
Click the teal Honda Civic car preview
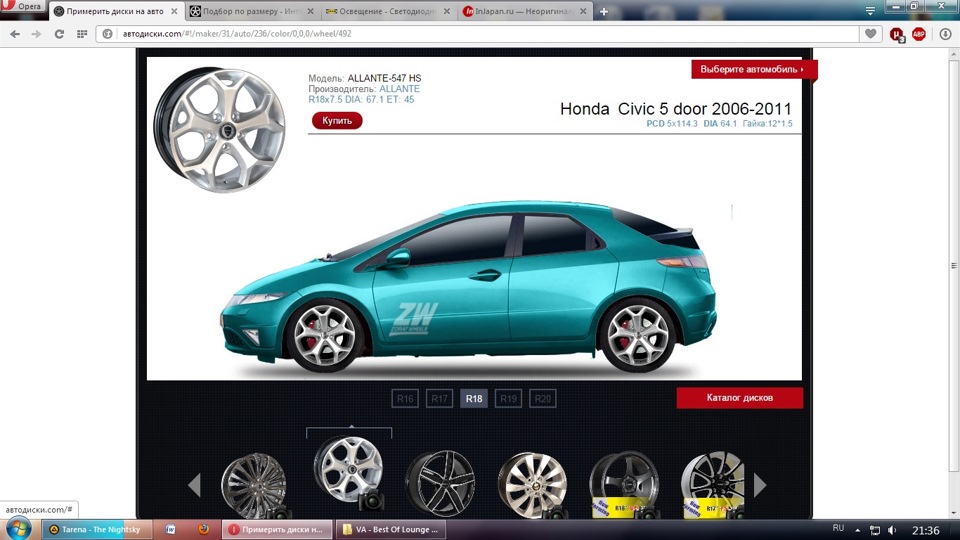click(x=469, y=287)
